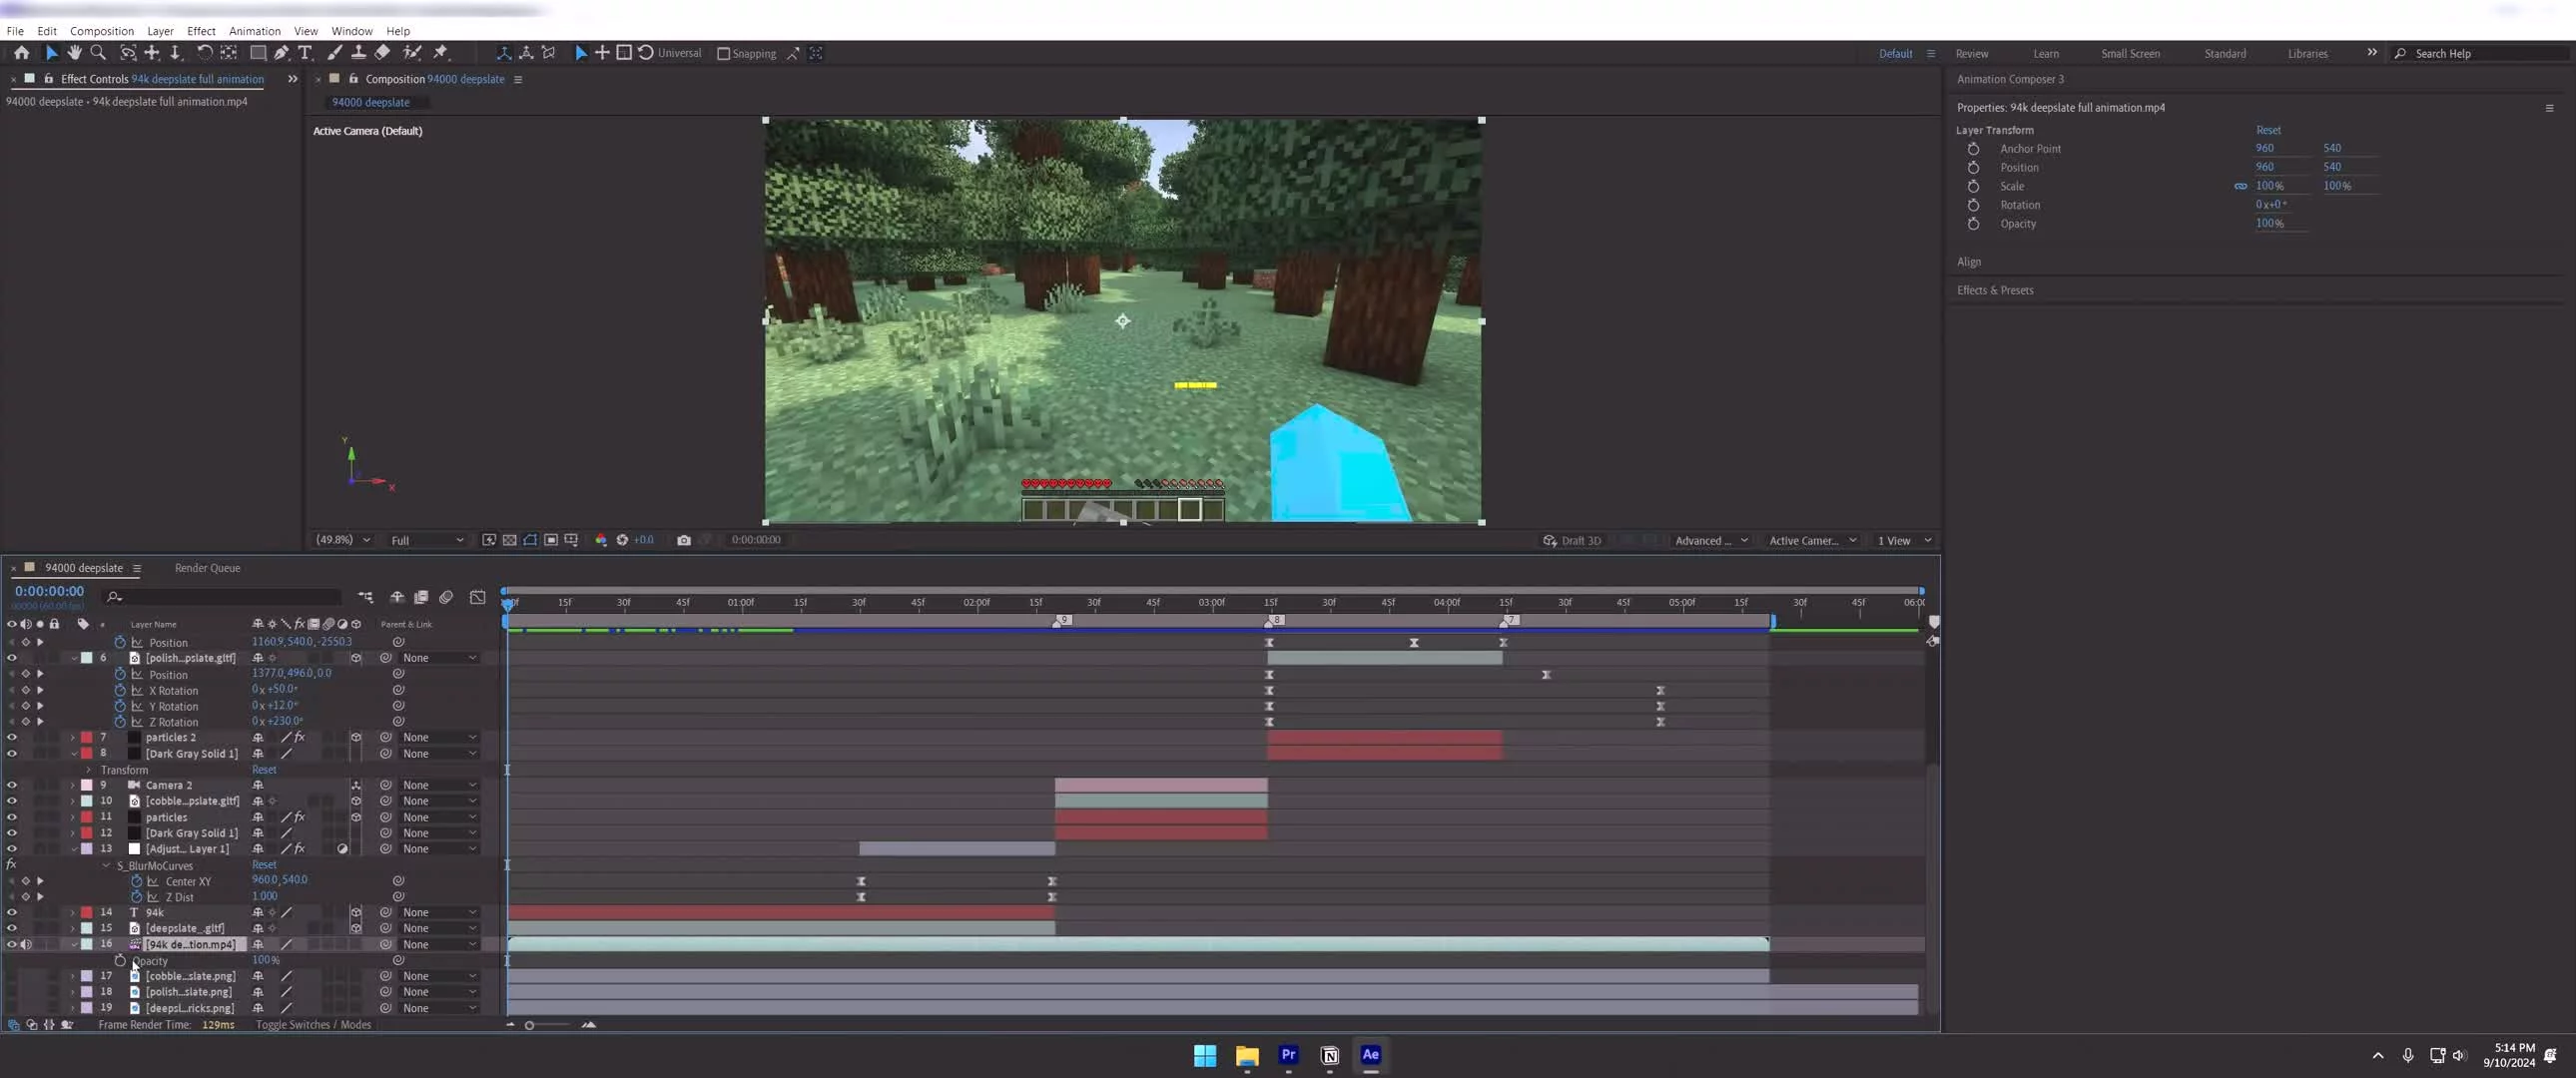Open parent dropdown for Camera 2 layer
Screen dimensions: 2576x1078
(x=439, y=785)
